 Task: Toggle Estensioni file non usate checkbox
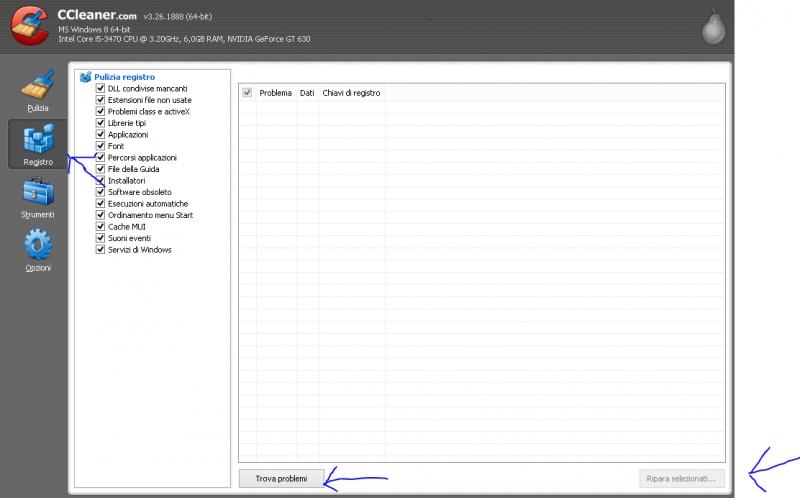pos(100,100)
